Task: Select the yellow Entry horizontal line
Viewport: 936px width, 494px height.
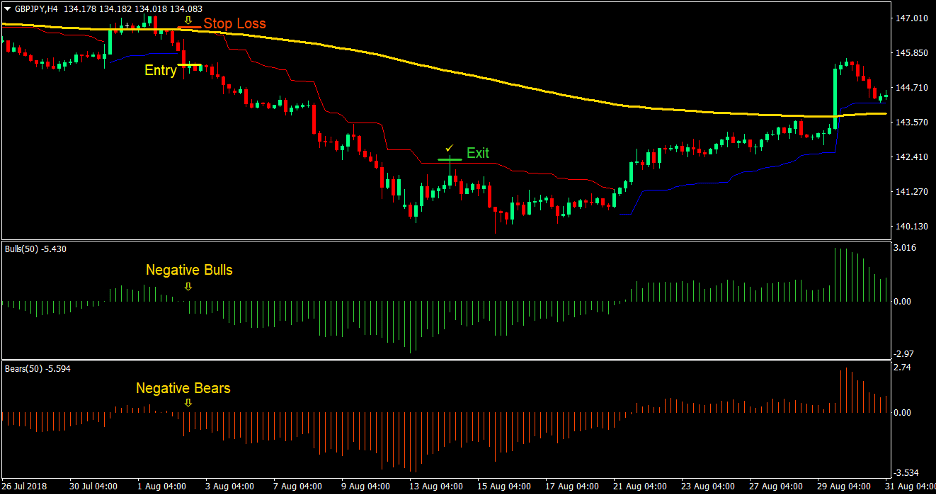Action: pos(190,64)
